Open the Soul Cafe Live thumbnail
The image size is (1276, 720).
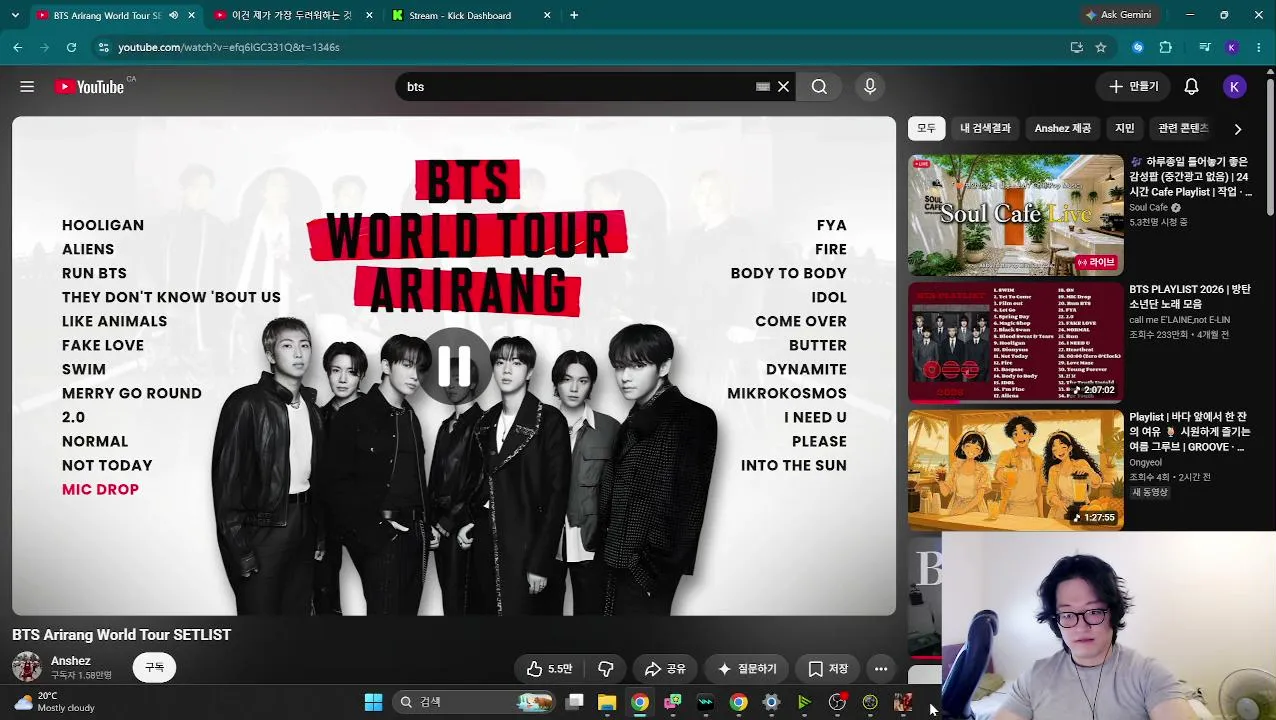[x=1015, y=215]
